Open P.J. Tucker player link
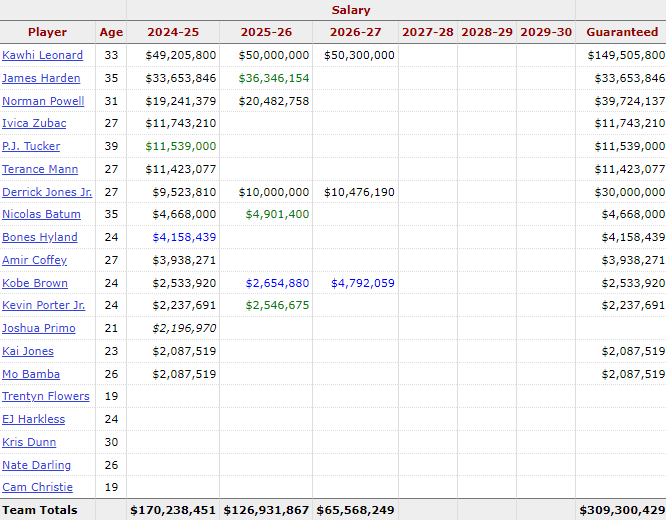Screen dimensions: 666x520 (x=31, y=146)
